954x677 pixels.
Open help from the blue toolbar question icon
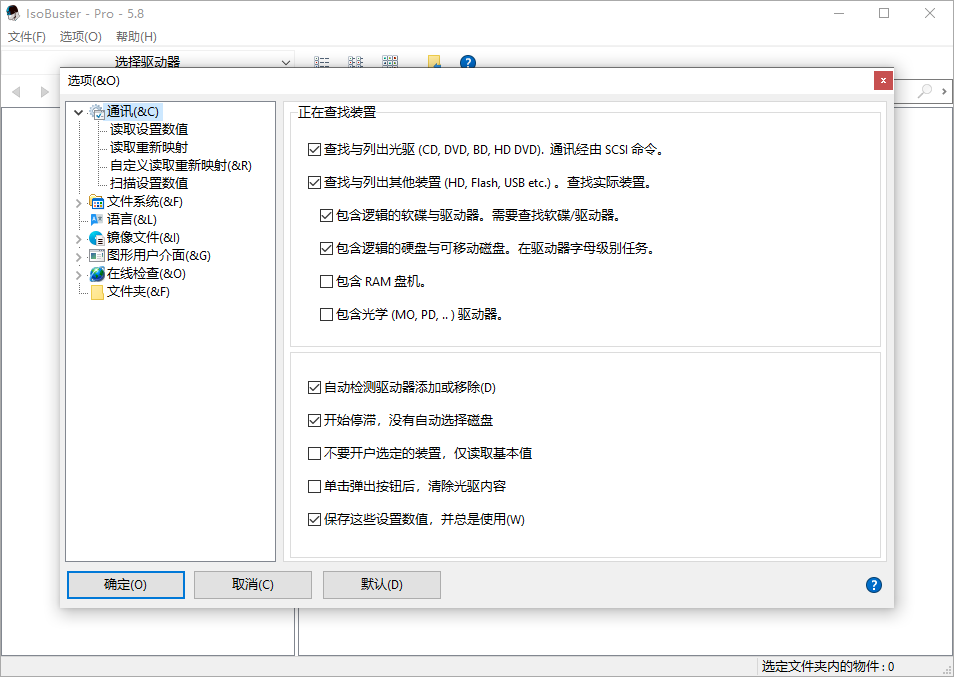(x=467, y=62)
